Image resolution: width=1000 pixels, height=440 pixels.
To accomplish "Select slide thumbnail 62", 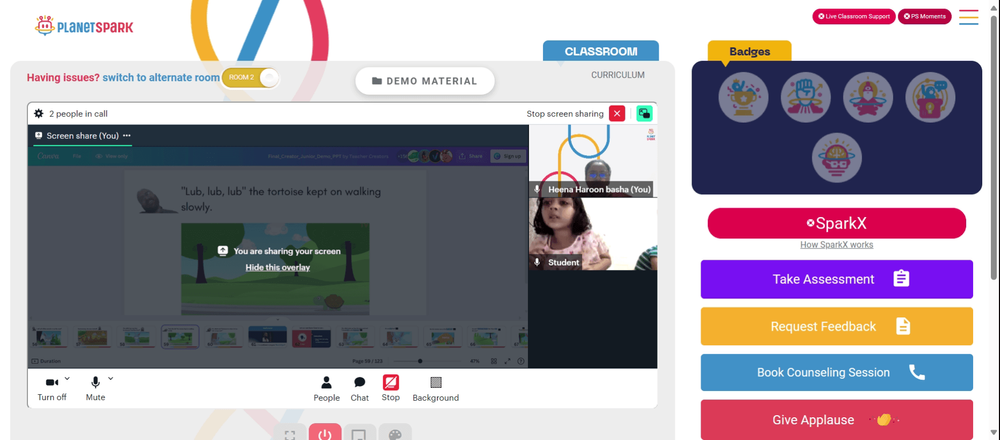I will [x=311, y=337].
